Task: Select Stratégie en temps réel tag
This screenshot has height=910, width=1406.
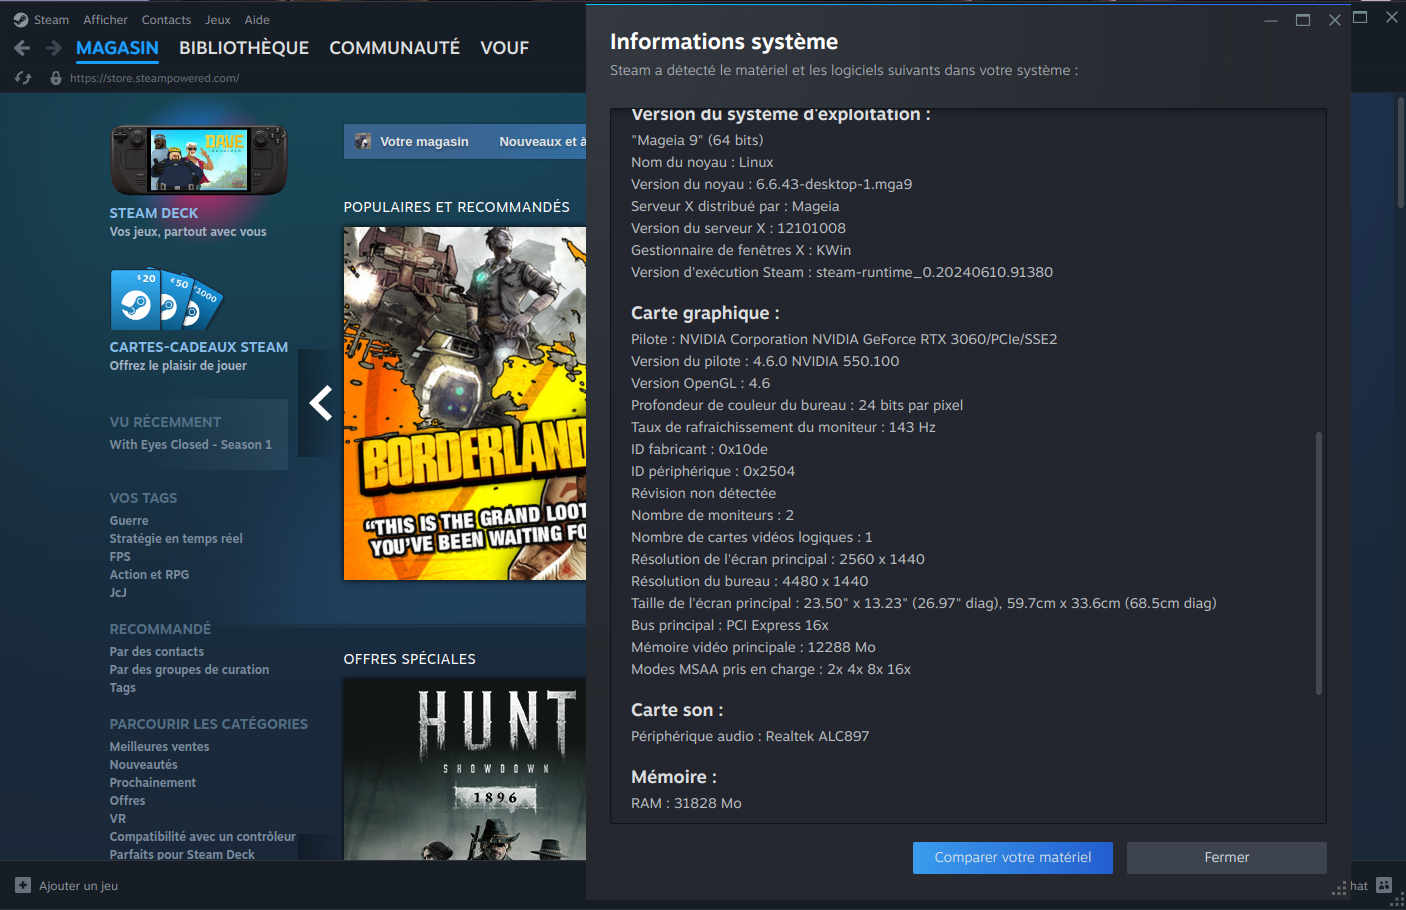Action: coord(176,539)
